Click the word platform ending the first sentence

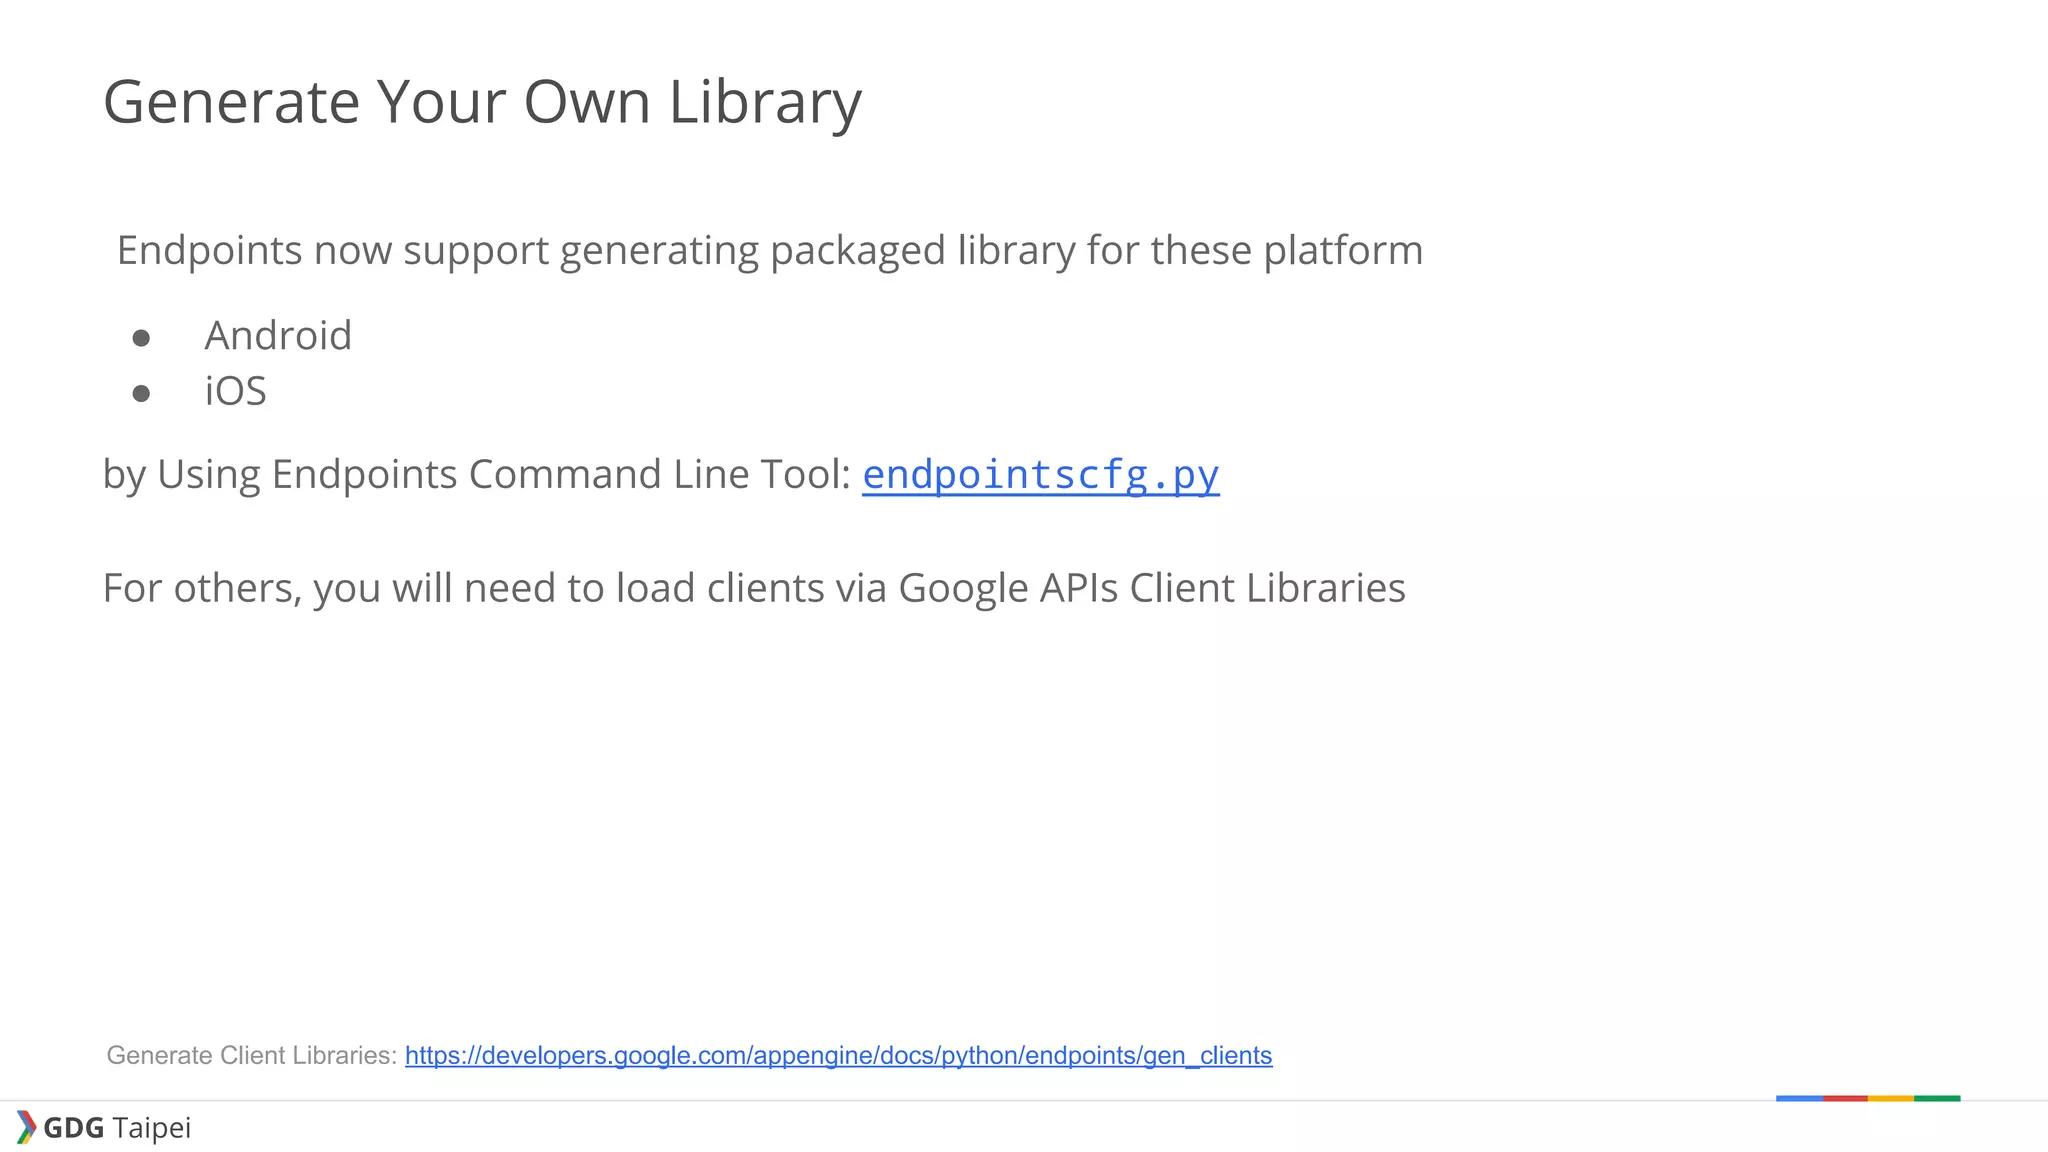(x=1342, y=250)
